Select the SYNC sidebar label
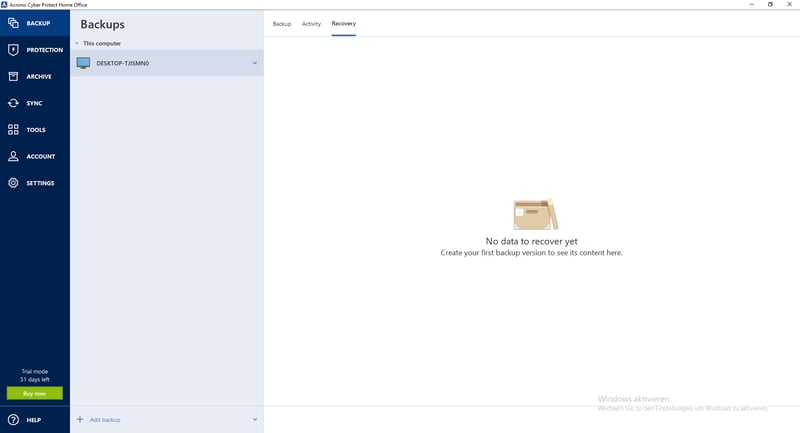 pyautogui.click(x=34, y=103)
